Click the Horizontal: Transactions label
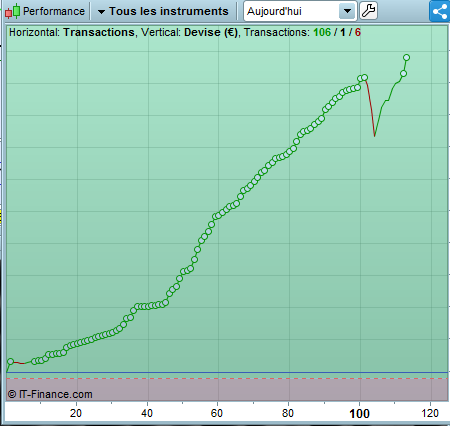Image resolution: width=450 pixels, height=426 pixels. tap(72, 32)
